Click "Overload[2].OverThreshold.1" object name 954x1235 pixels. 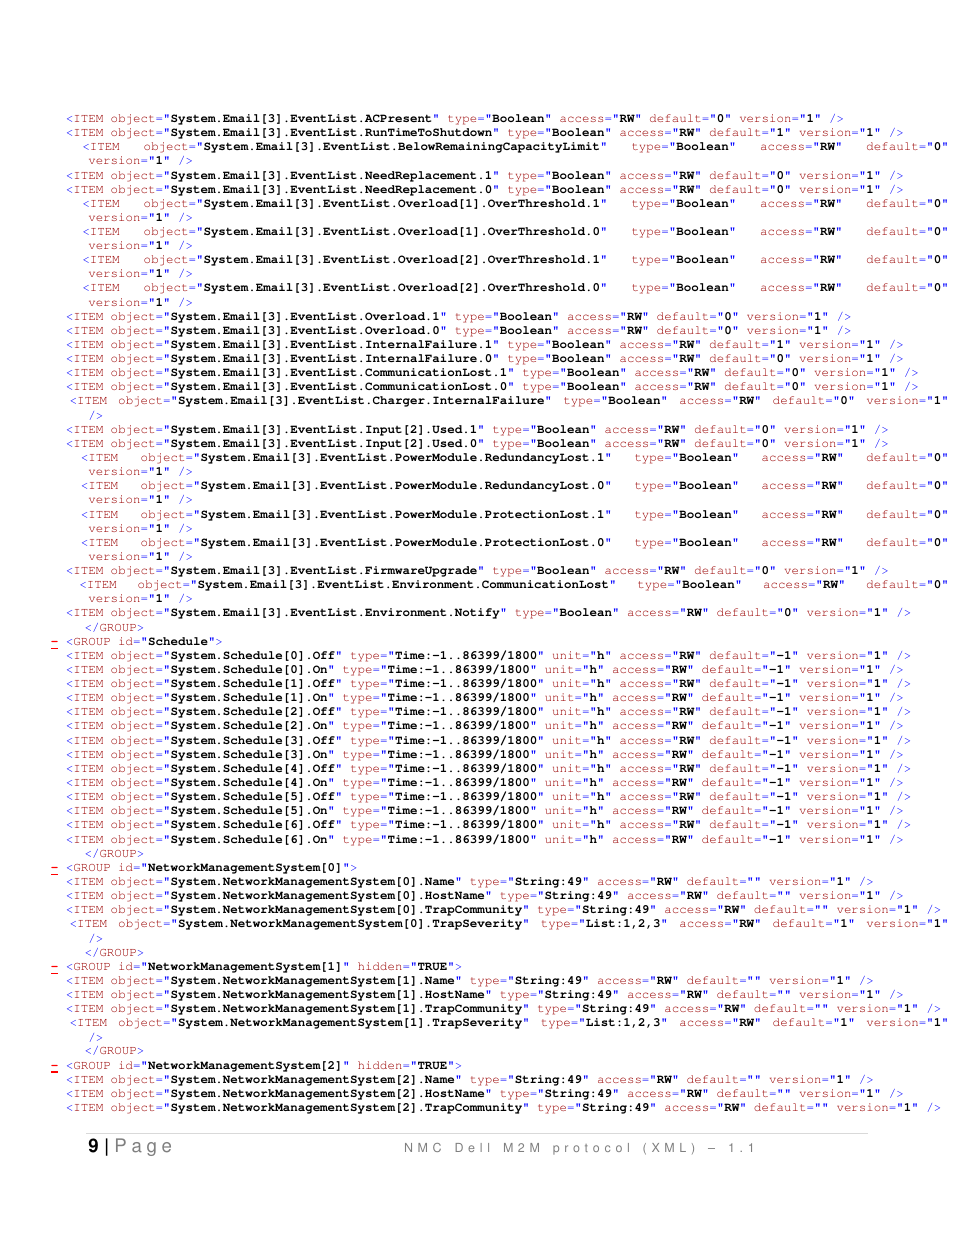pos(402,259)
